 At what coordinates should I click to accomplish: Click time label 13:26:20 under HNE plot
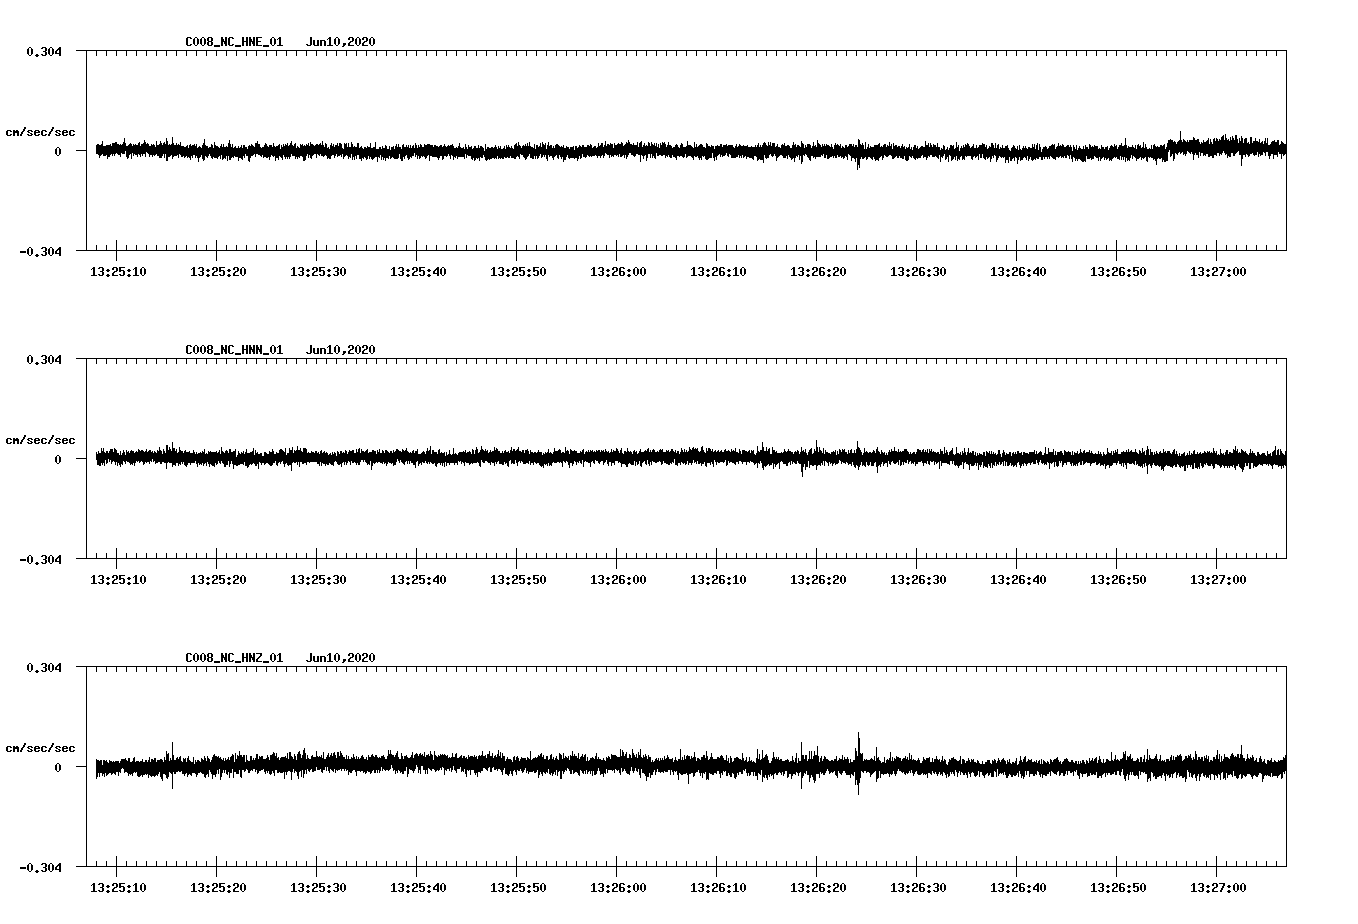click(x=818, y=271)
